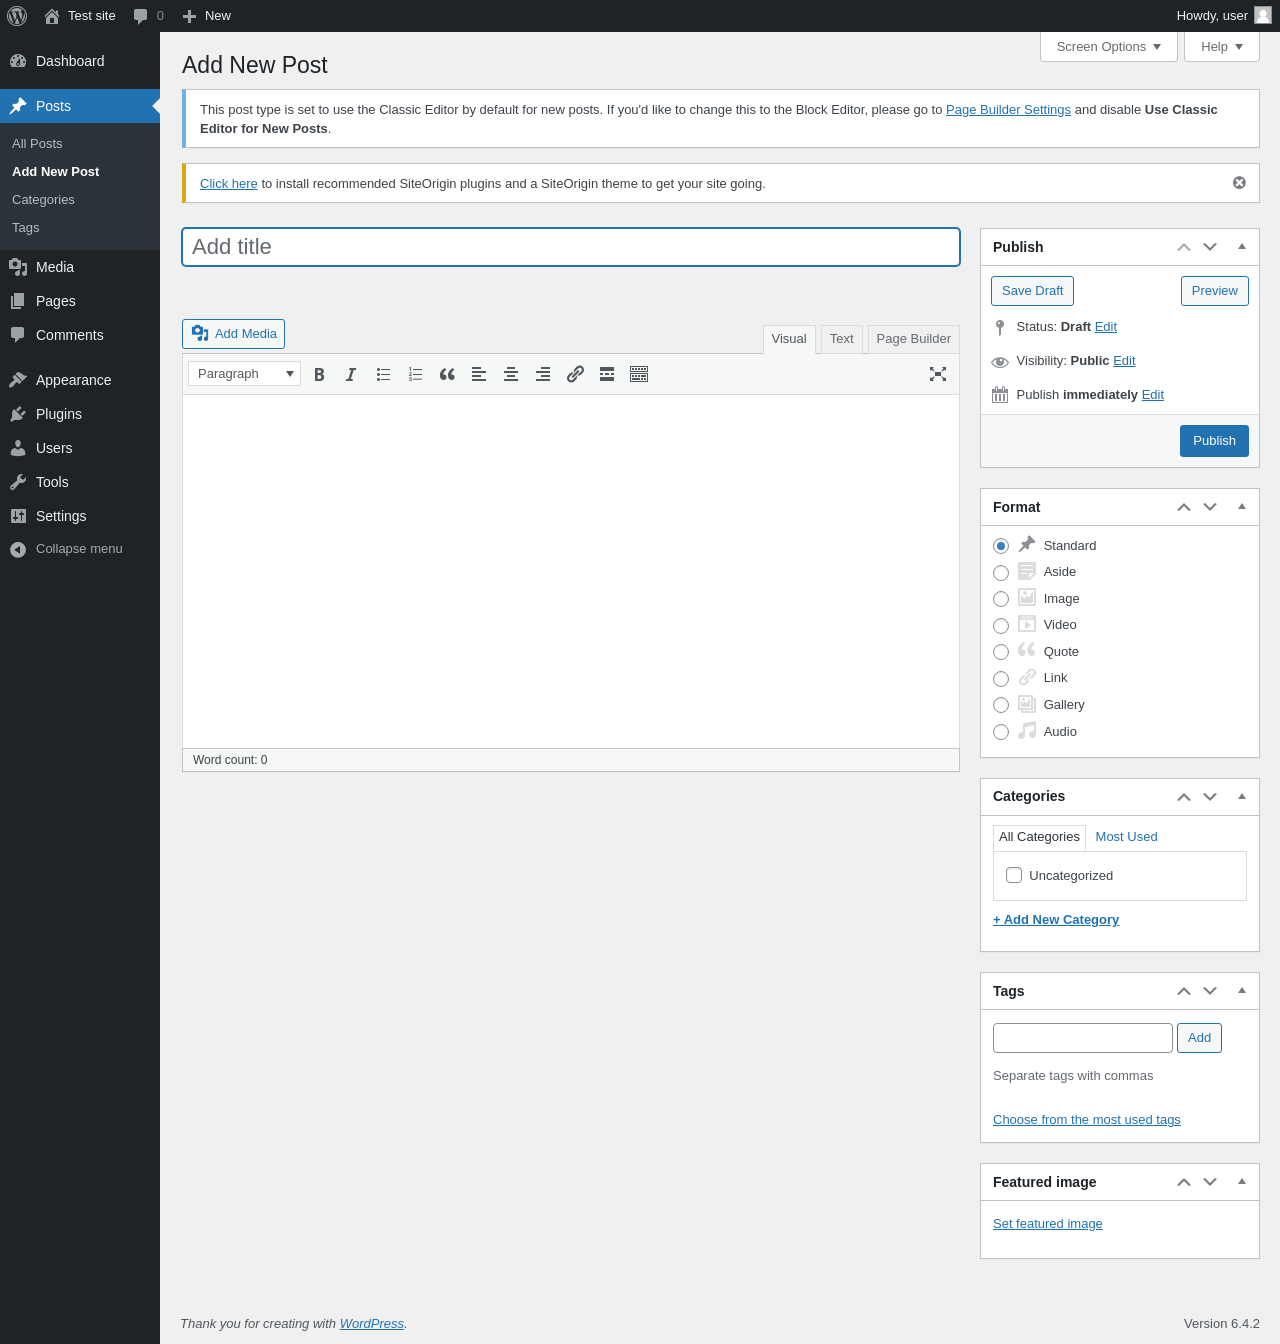The width and height of the screenshot is (1280, 1344).
Task: Align editor text to center
Action: coord(511,374)
